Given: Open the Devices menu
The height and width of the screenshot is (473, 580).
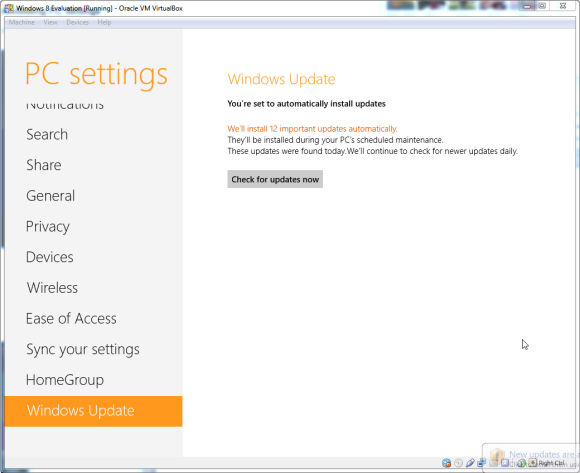Looking at the screenshot, I should click(x=77, y=22).
